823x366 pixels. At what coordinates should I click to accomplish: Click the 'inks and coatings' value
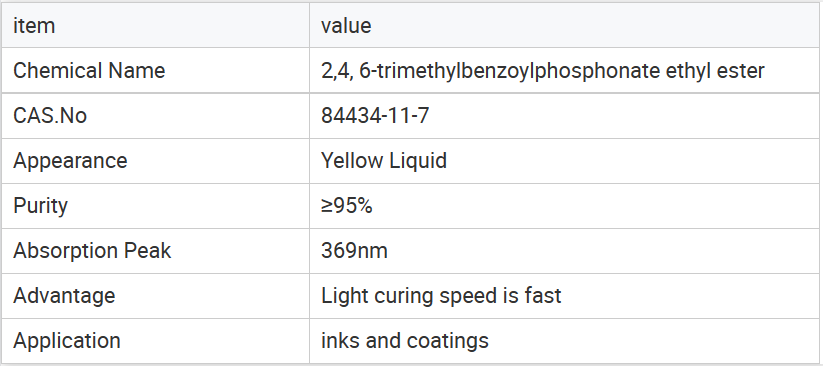coord(405,341)
